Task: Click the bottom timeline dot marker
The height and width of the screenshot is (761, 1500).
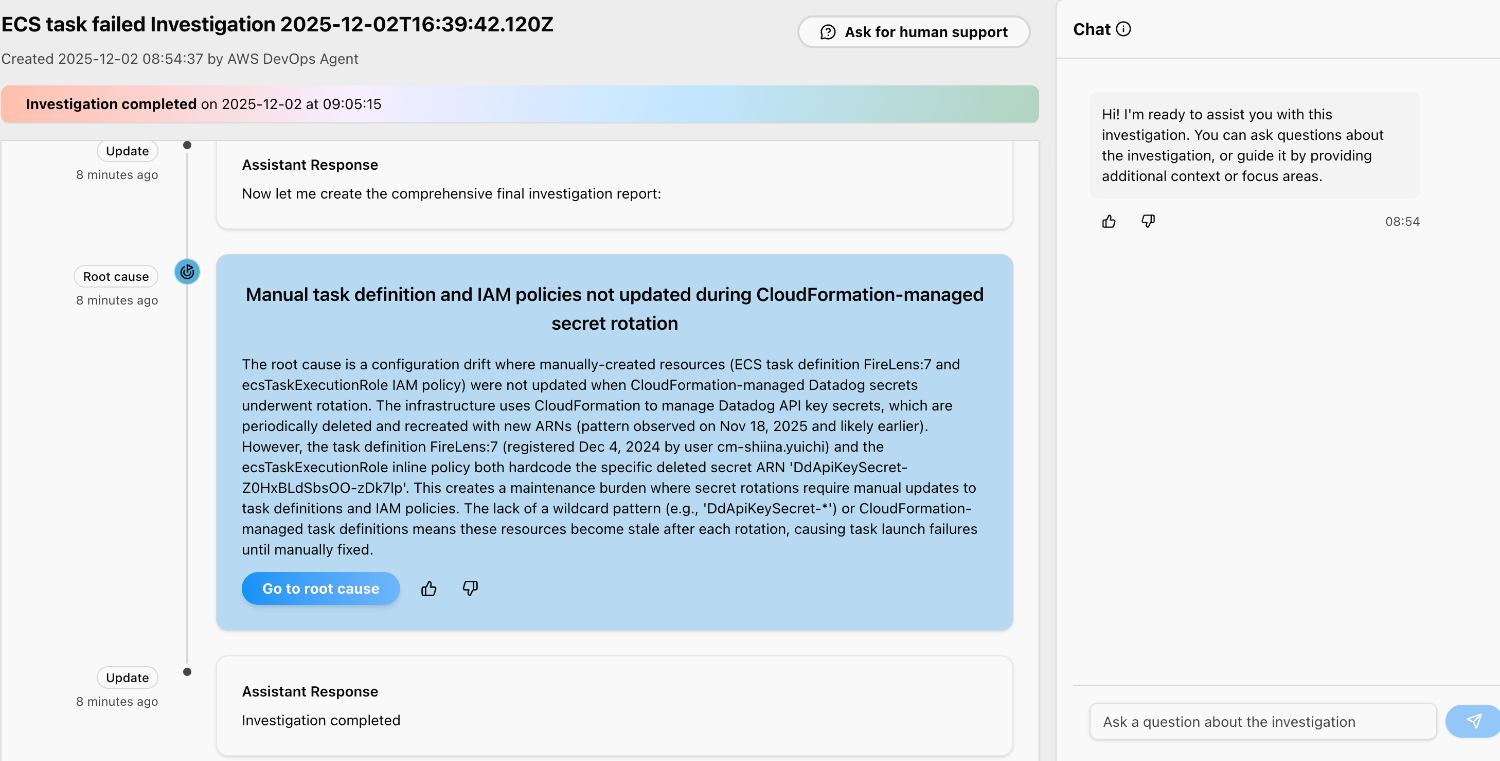Action: point(187,671)
